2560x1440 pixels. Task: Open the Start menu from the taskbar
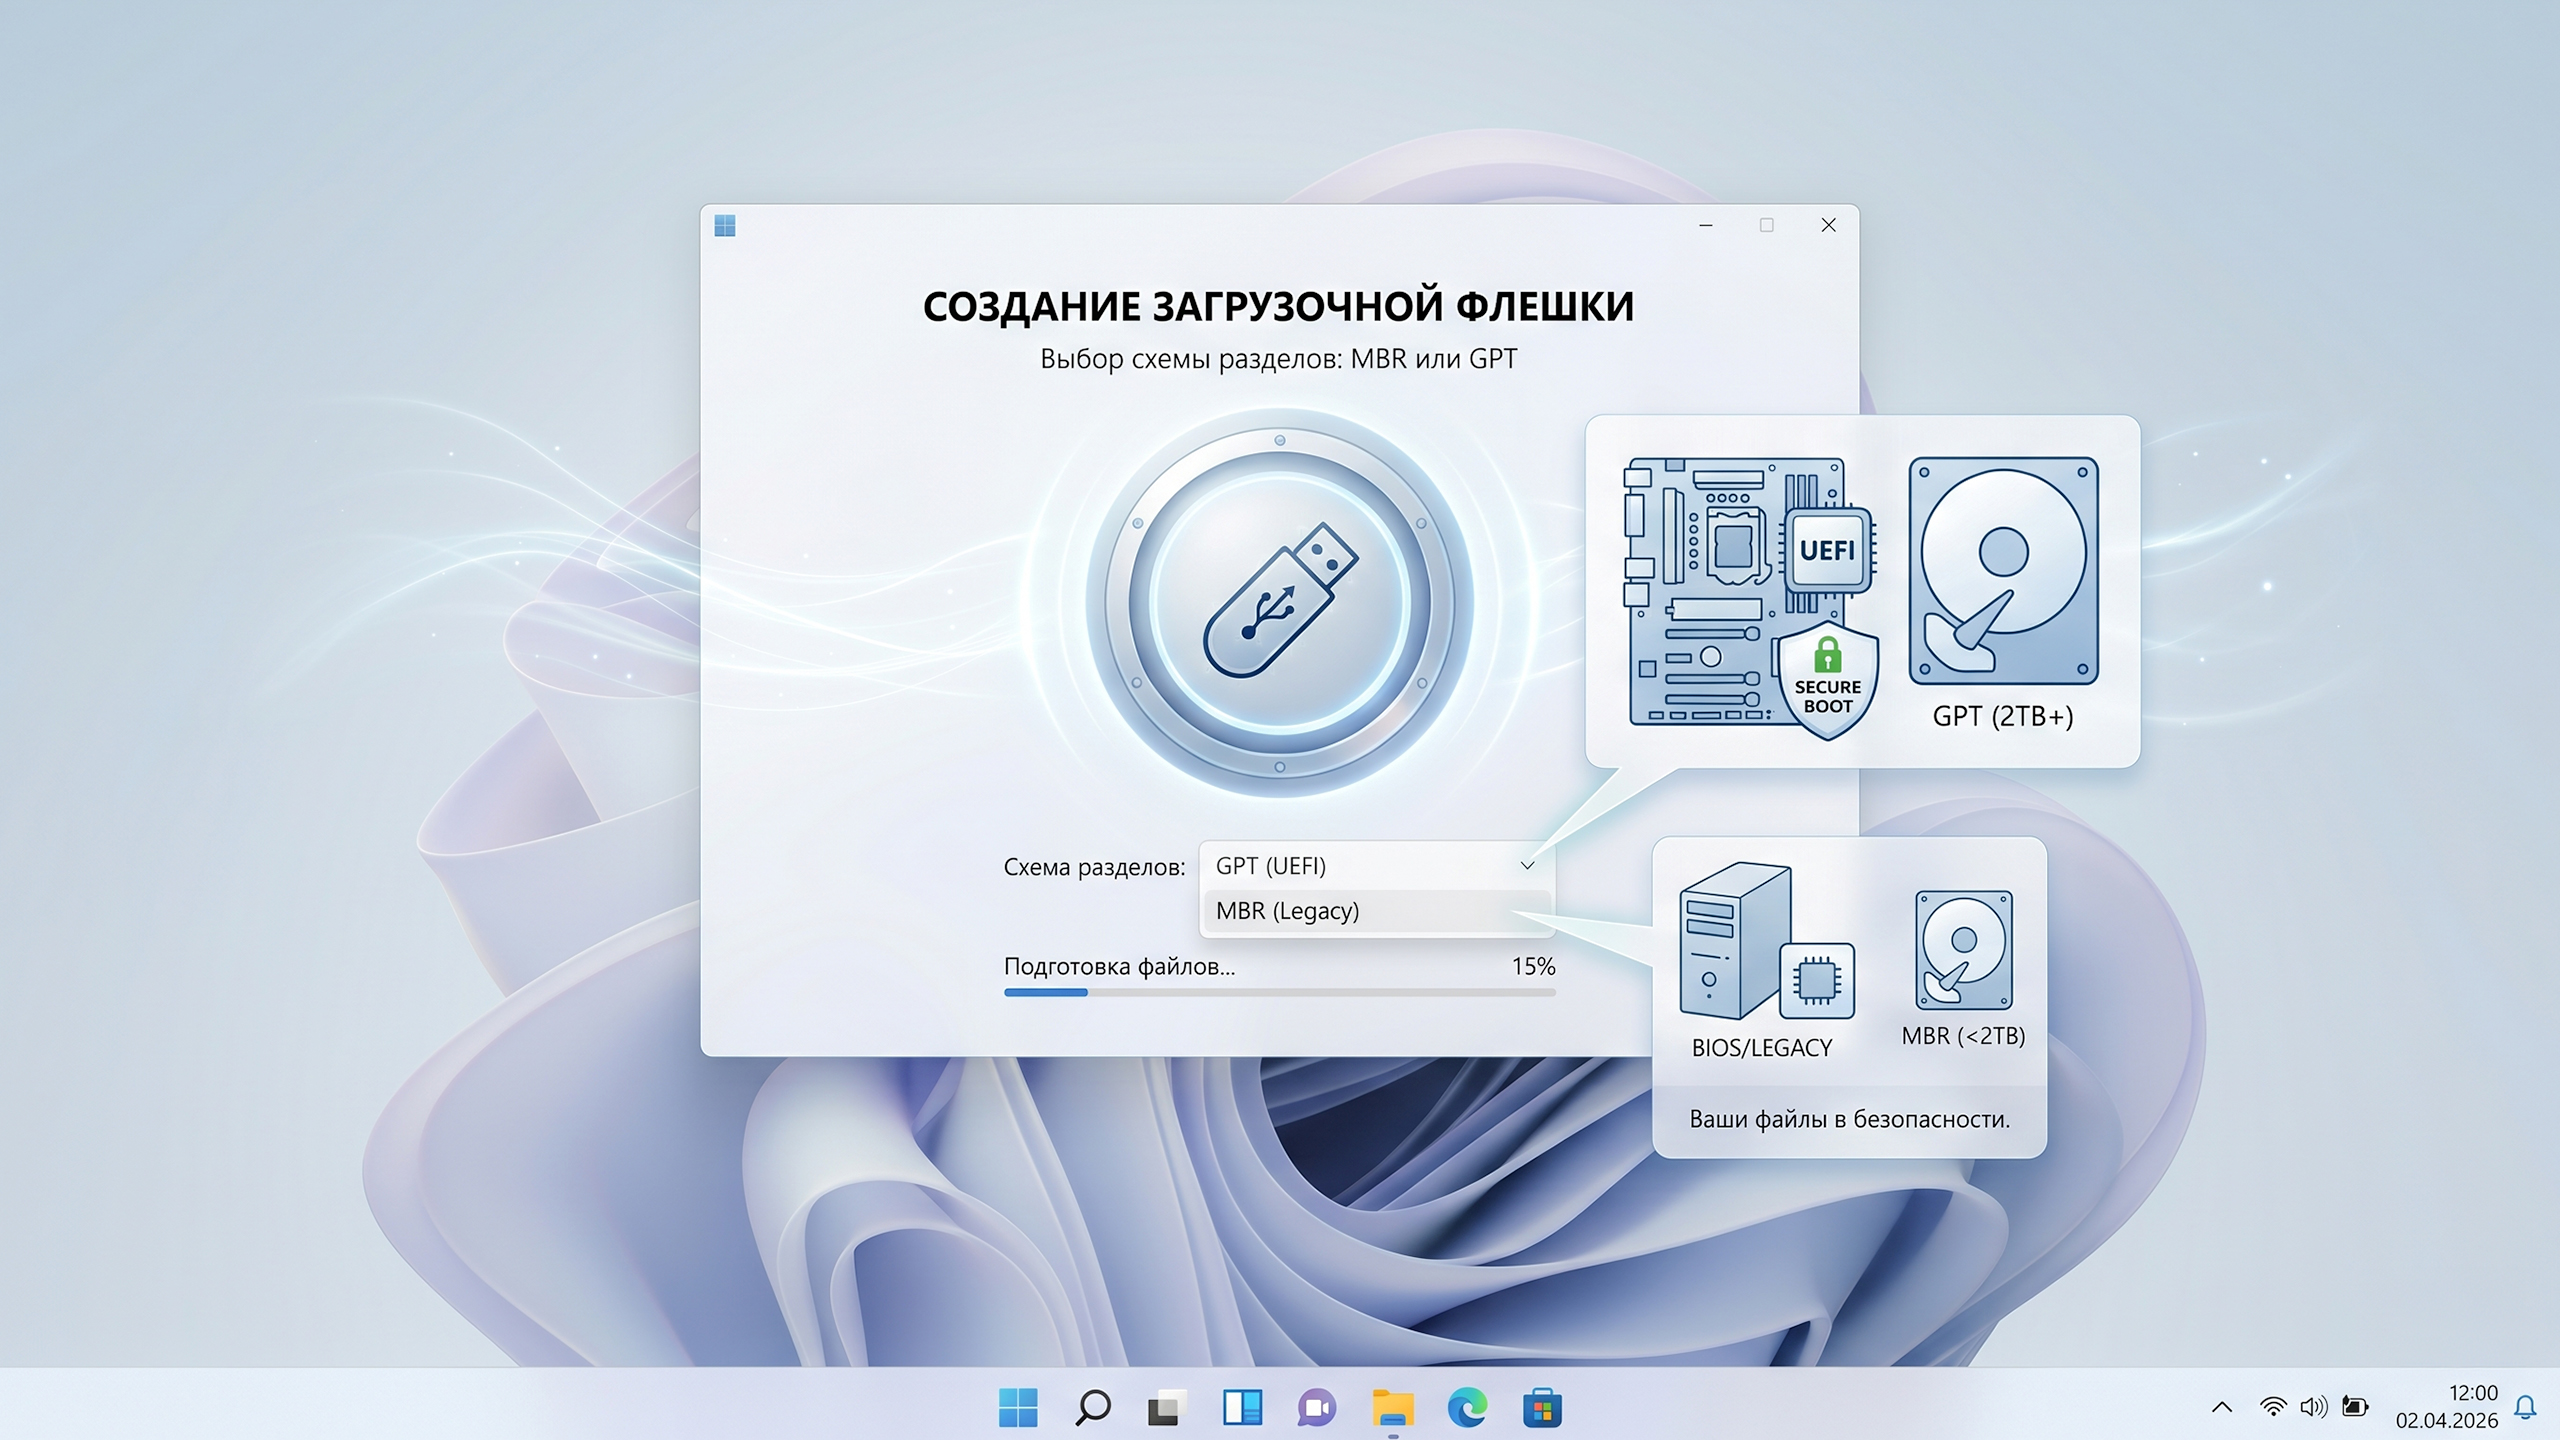click(1018, 1408)
